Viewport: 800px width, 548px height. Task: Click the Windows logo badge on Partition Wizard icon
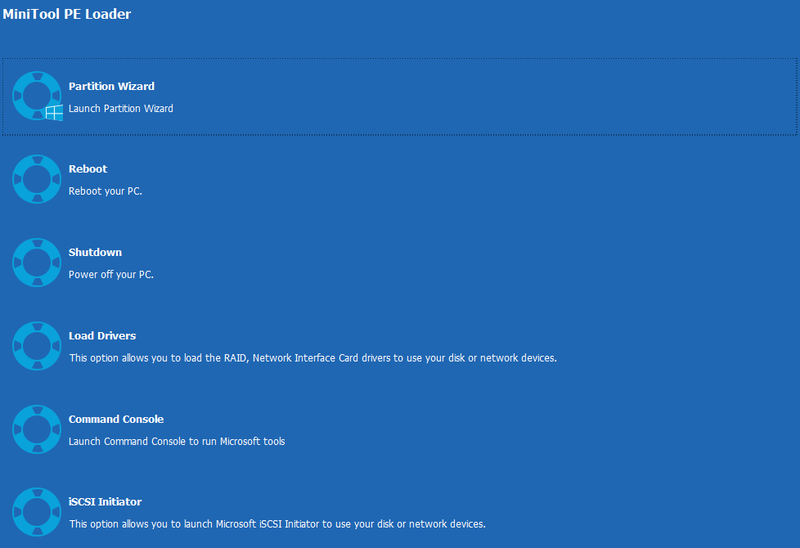tap(54, 113)
